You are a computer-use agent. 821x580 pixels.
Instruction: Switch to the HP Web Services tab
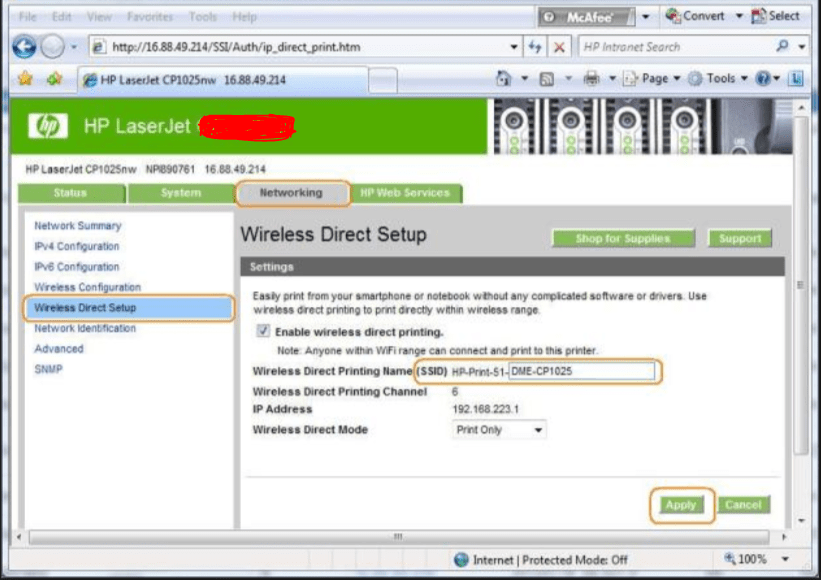pos(405,193)
